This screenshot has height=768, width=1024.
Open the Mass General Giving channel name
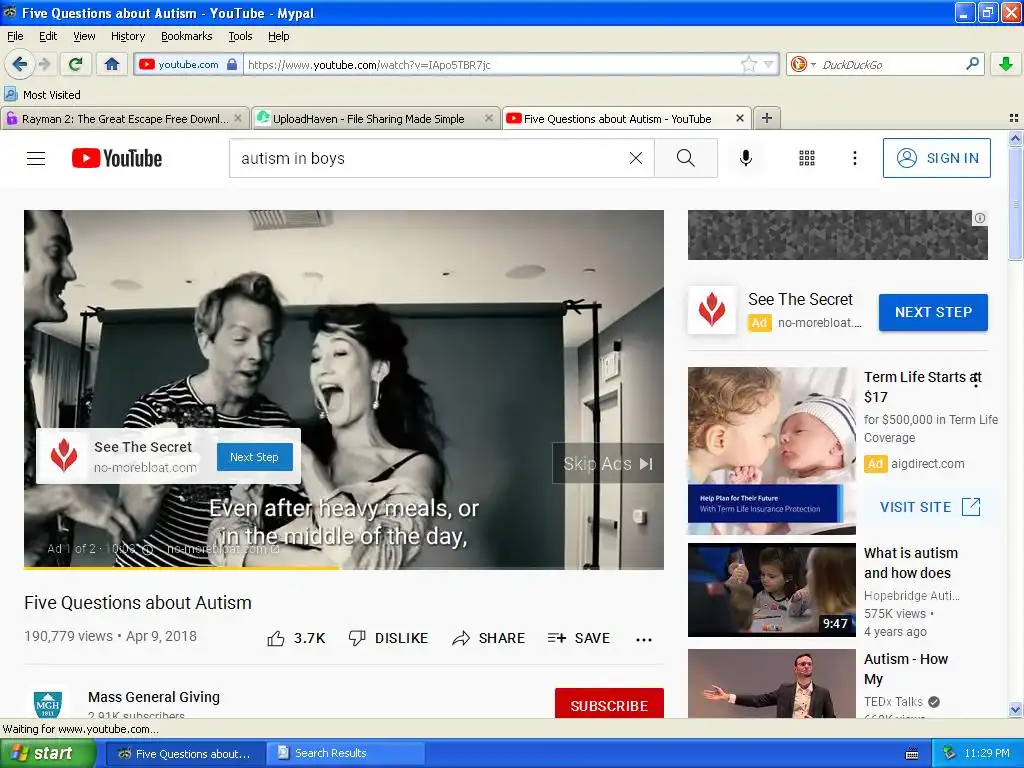click(153, 697)
